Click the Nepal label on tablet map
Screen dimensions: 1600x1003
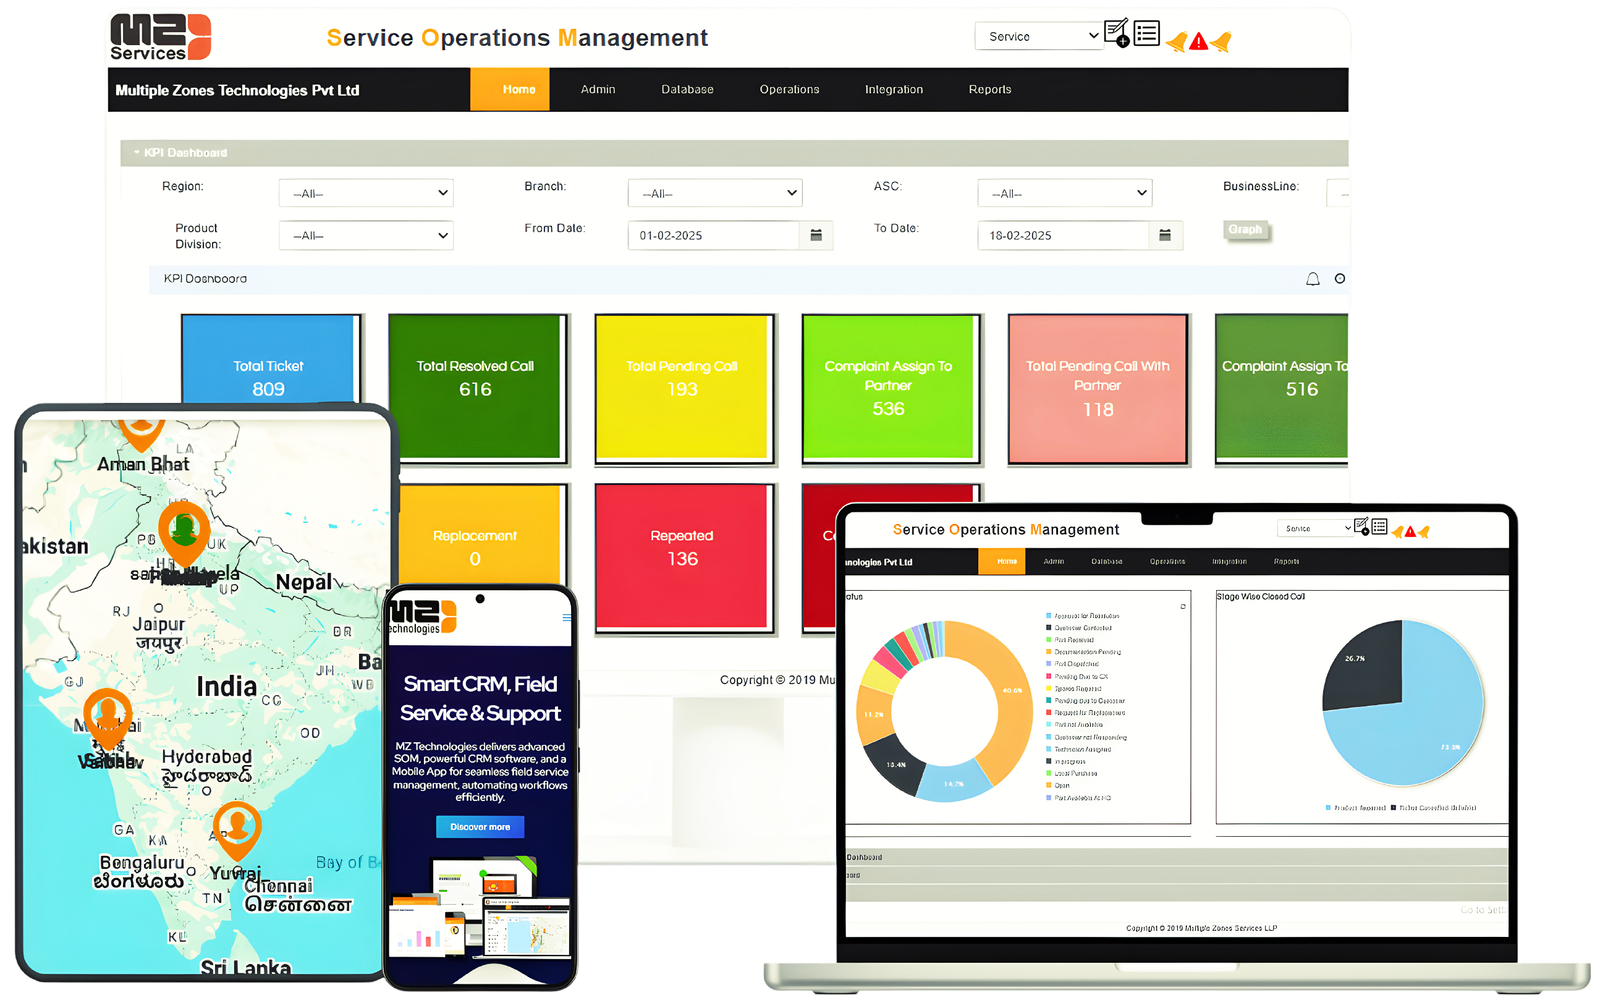303,582
